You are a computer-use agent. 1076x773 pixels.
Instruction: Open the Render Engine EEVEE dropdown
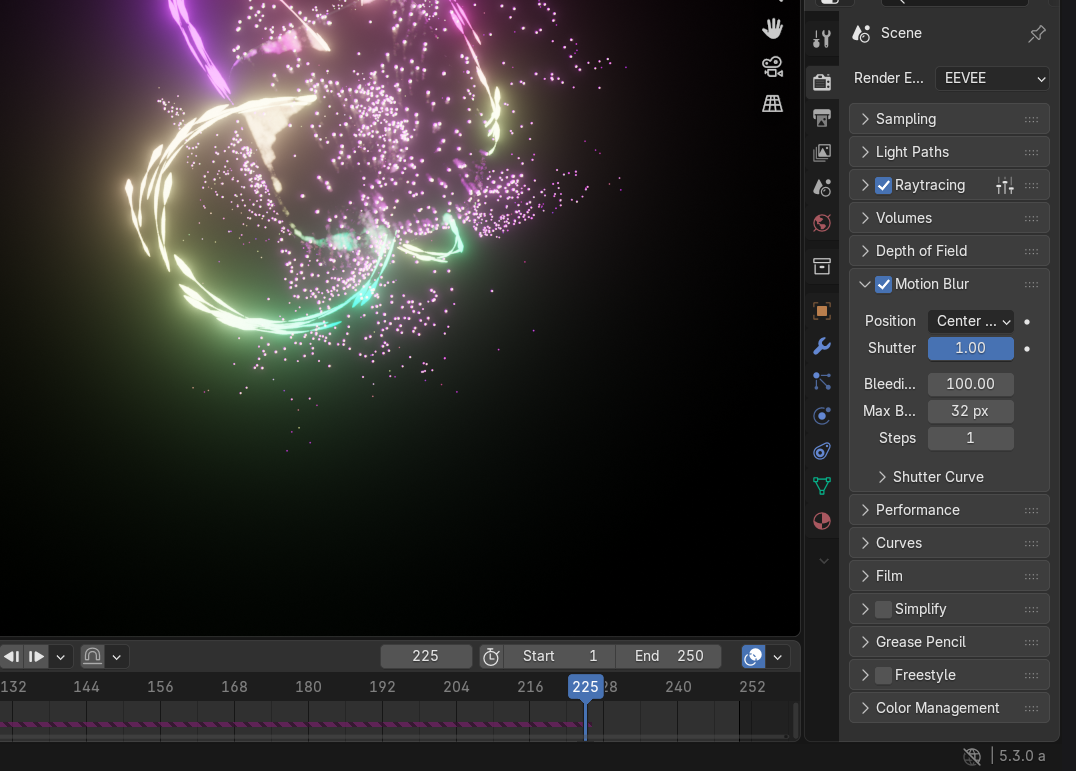[x=992, y=78]
